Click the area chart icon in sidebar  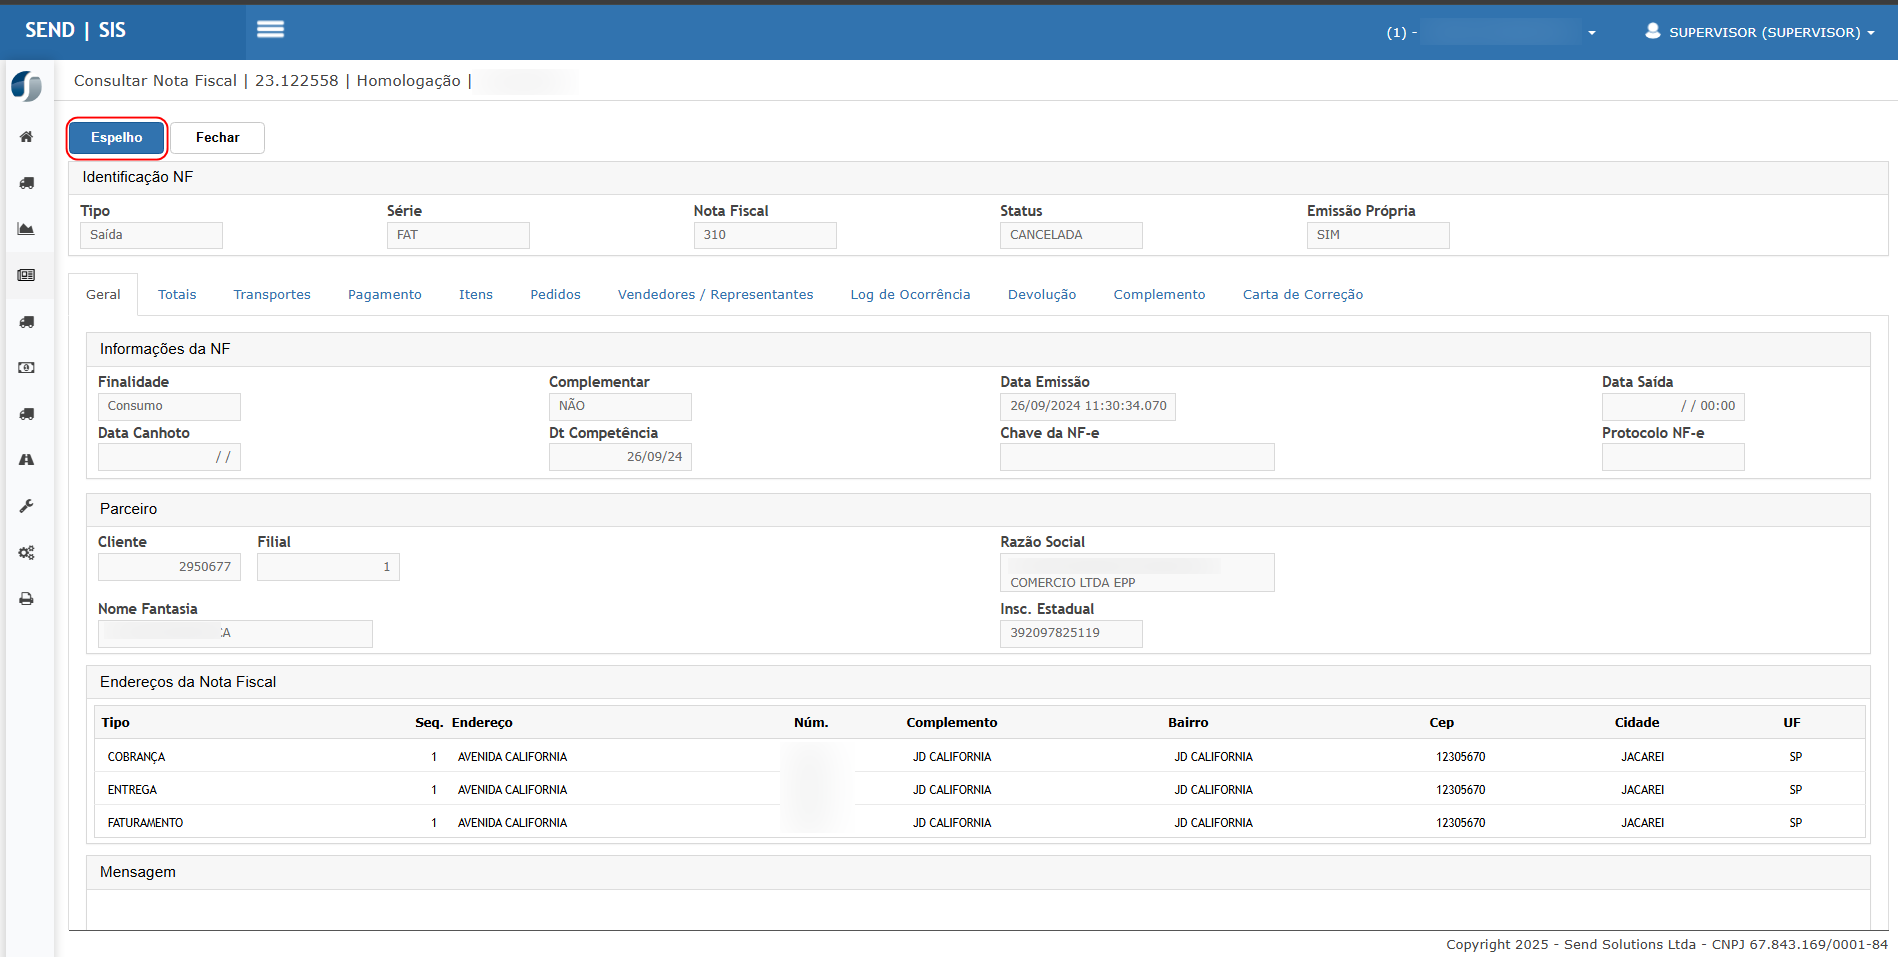click(27, 229)
